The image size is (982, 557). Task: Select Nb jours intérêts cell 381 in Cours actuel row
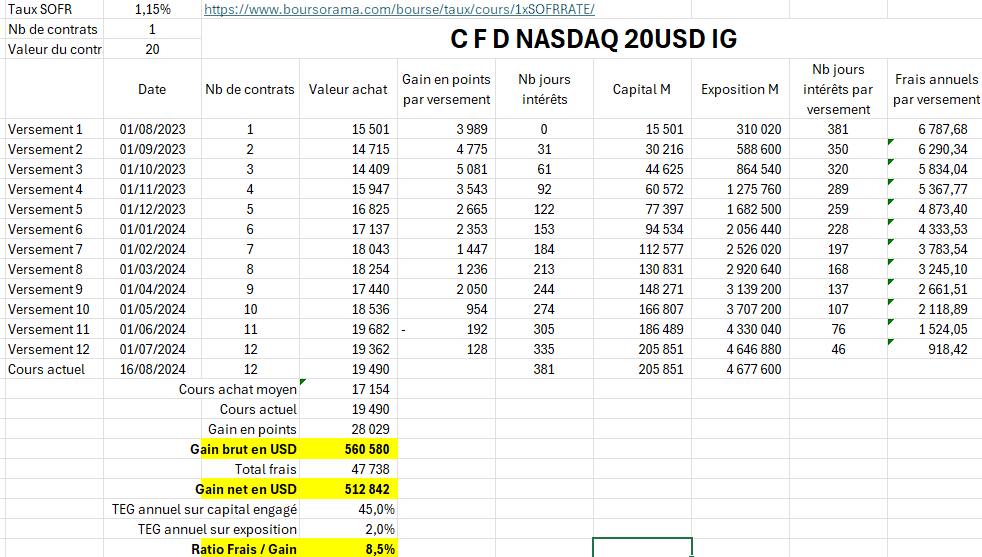(x=544, y=370)
